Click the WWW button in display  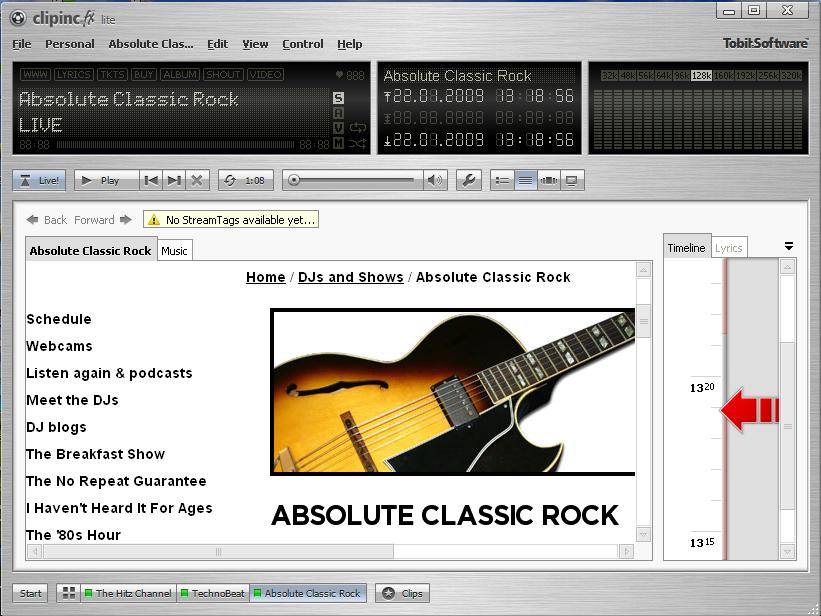[36, 74]
